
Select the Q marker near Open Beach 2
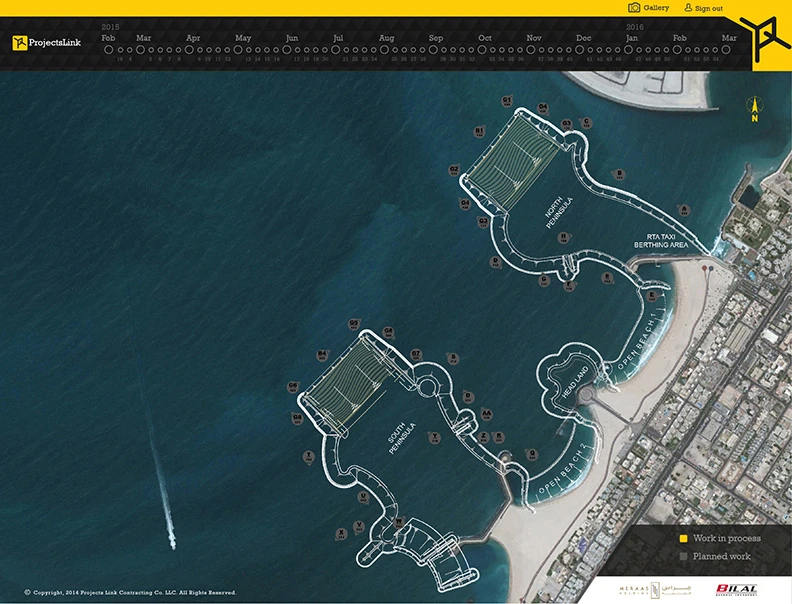(532, 454)
